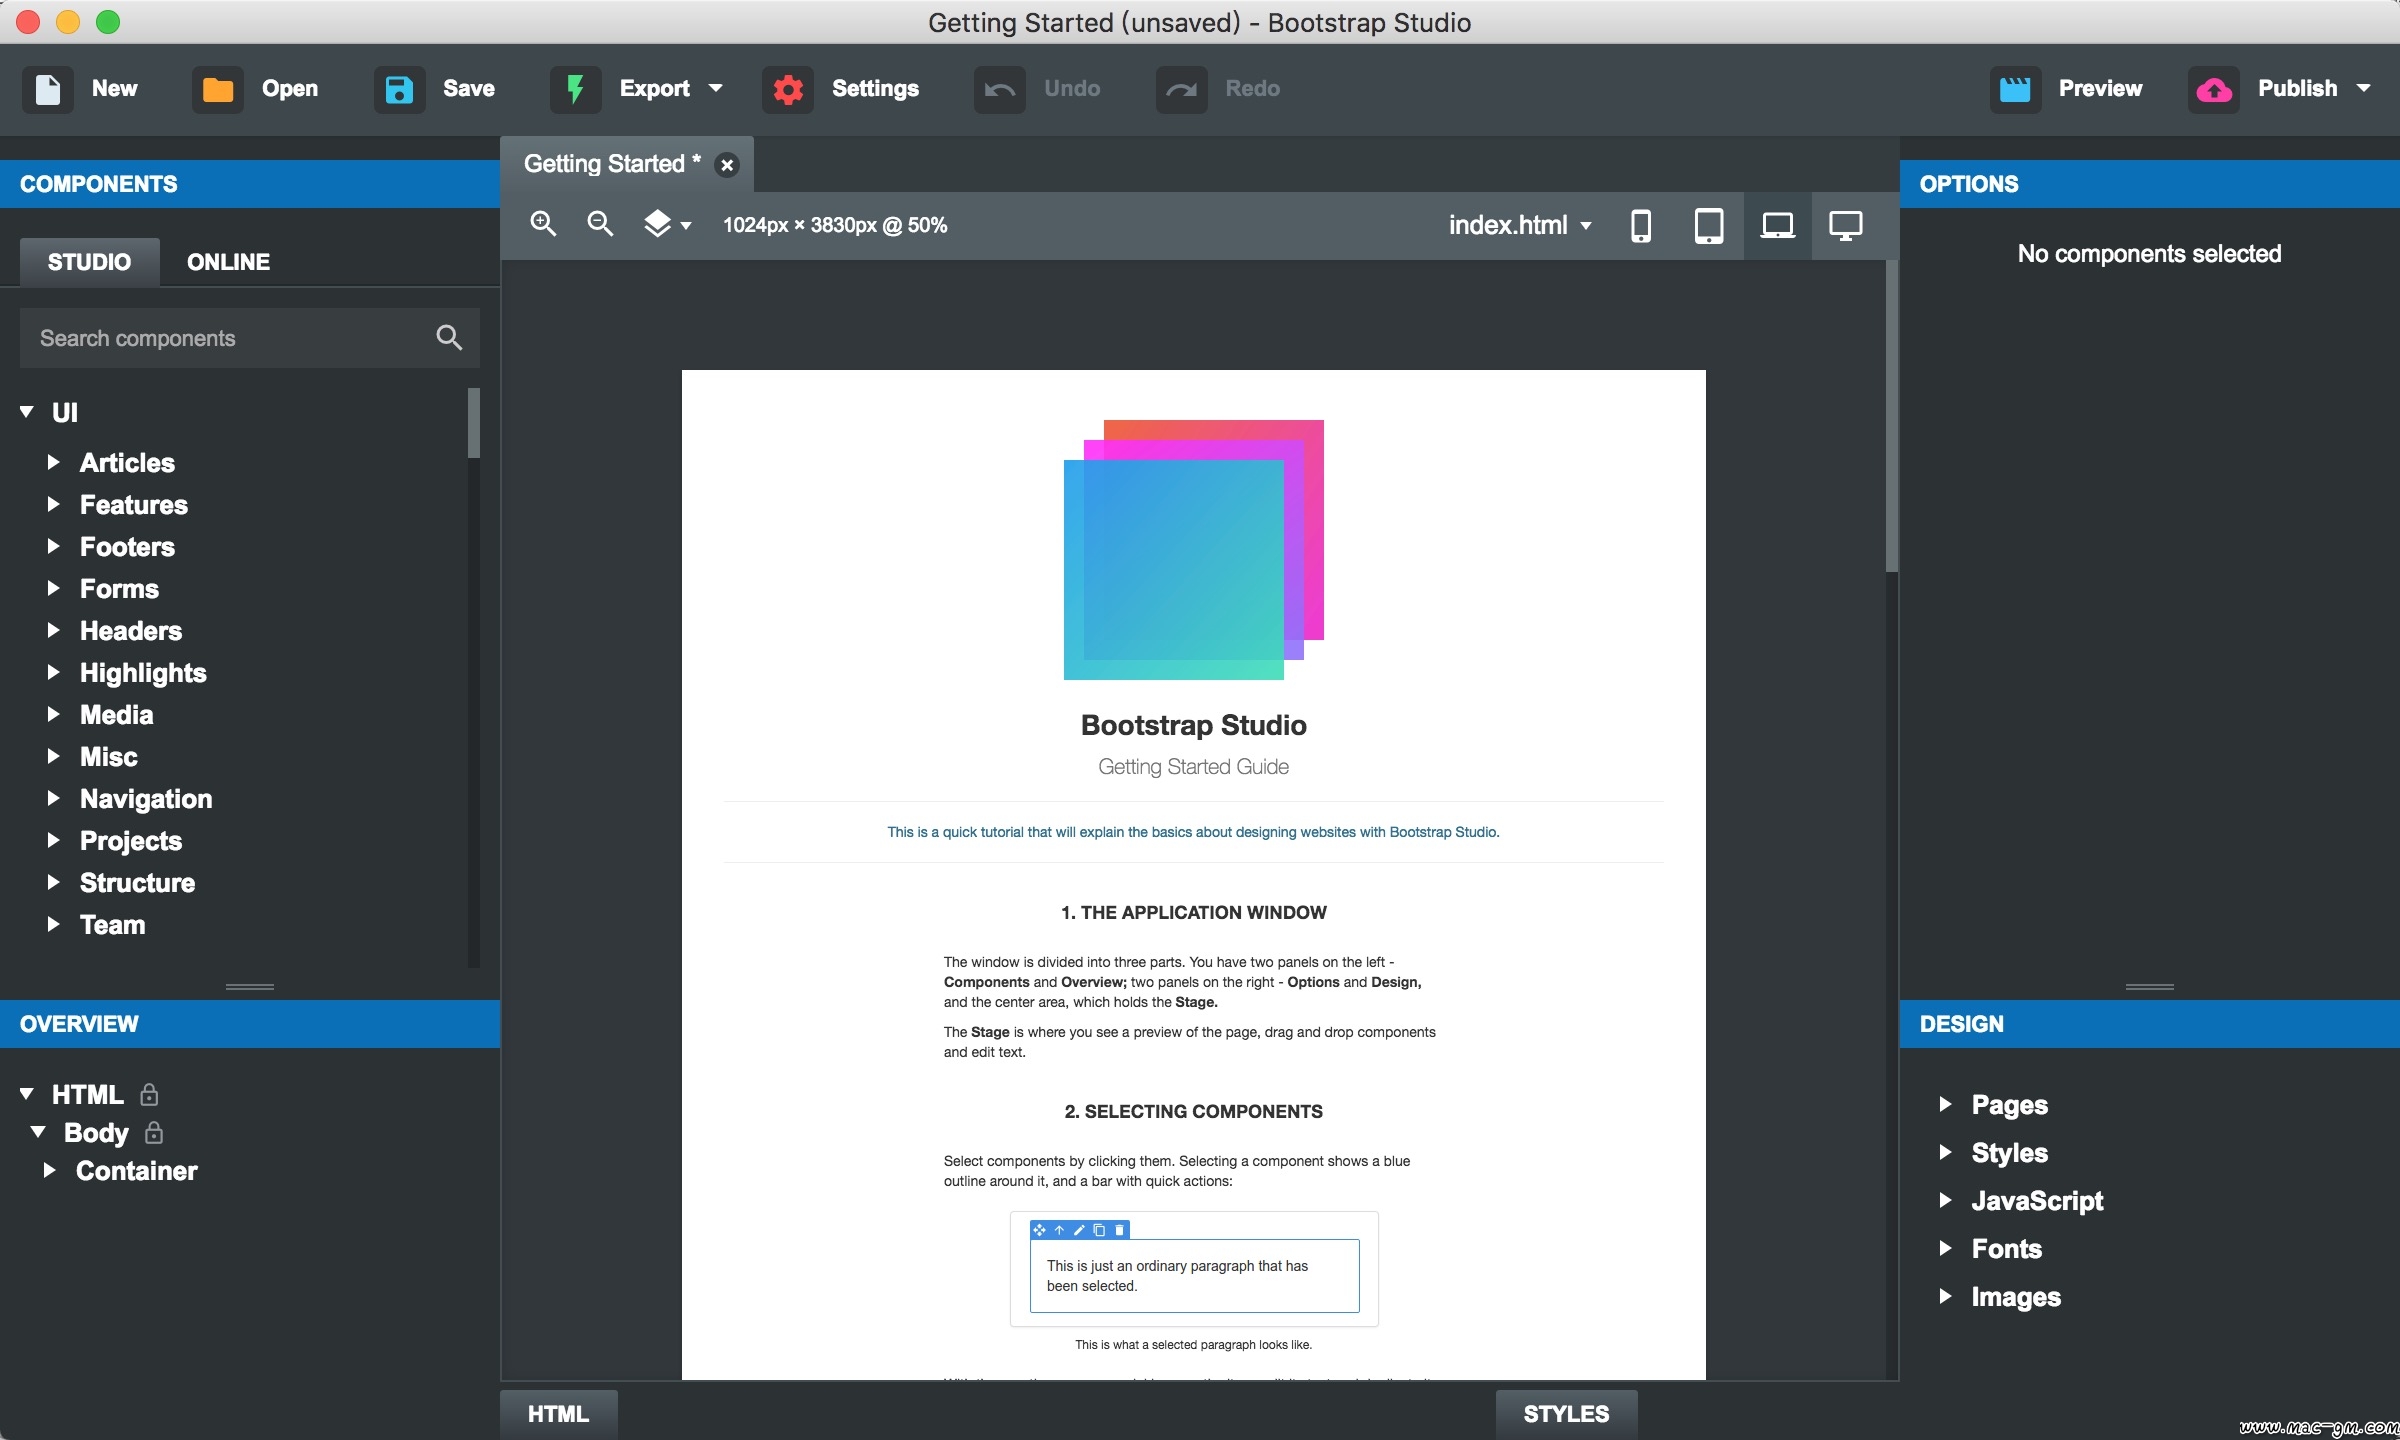Switch to mobile phone preview size
Screen dimensions: 2400x1440
click(x=1641, y=226)
